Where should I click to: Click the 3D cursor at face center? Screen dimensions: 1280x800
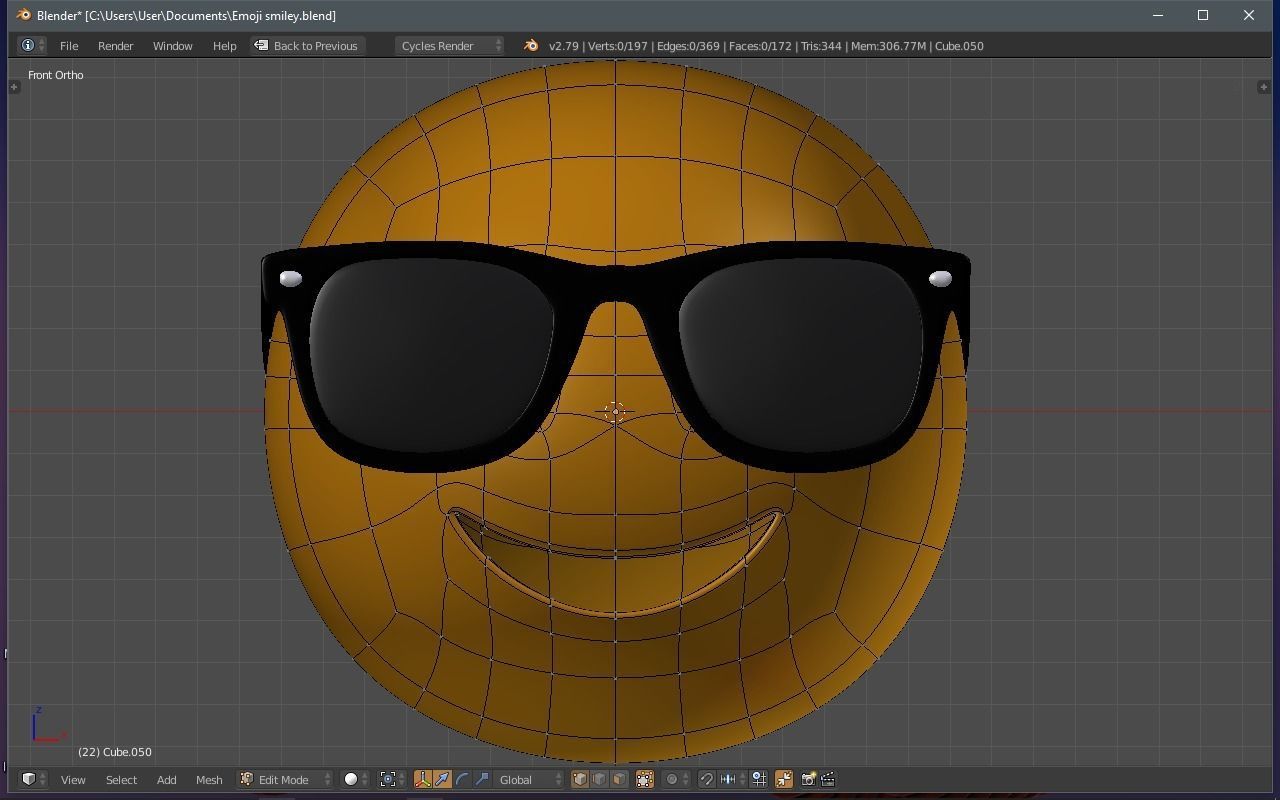615,412
